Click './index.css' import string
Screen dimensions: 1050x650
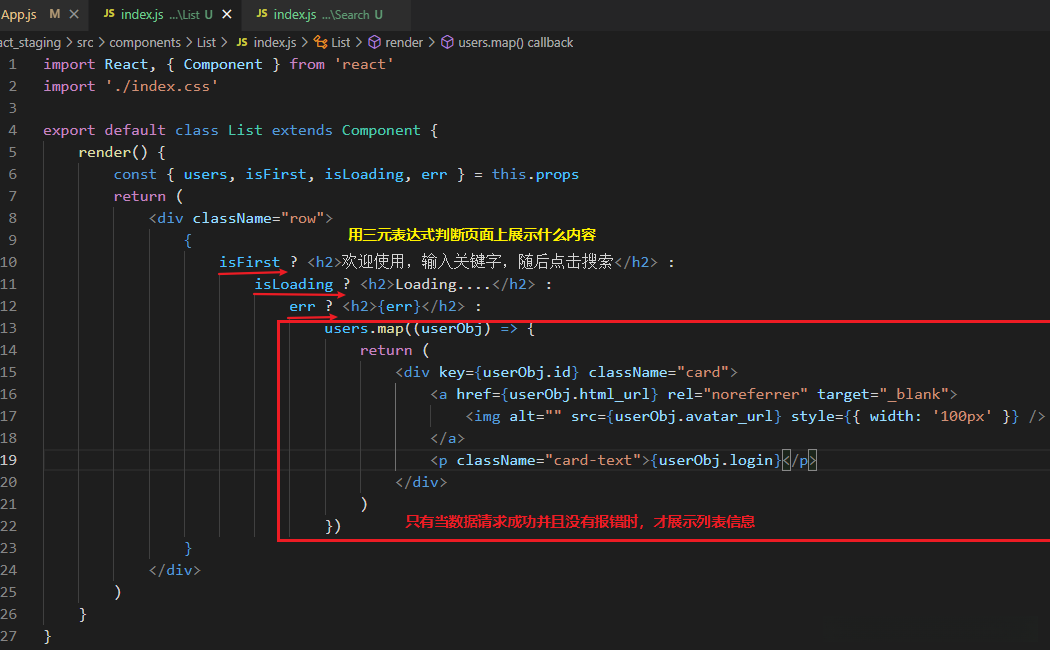coord(161,86)
